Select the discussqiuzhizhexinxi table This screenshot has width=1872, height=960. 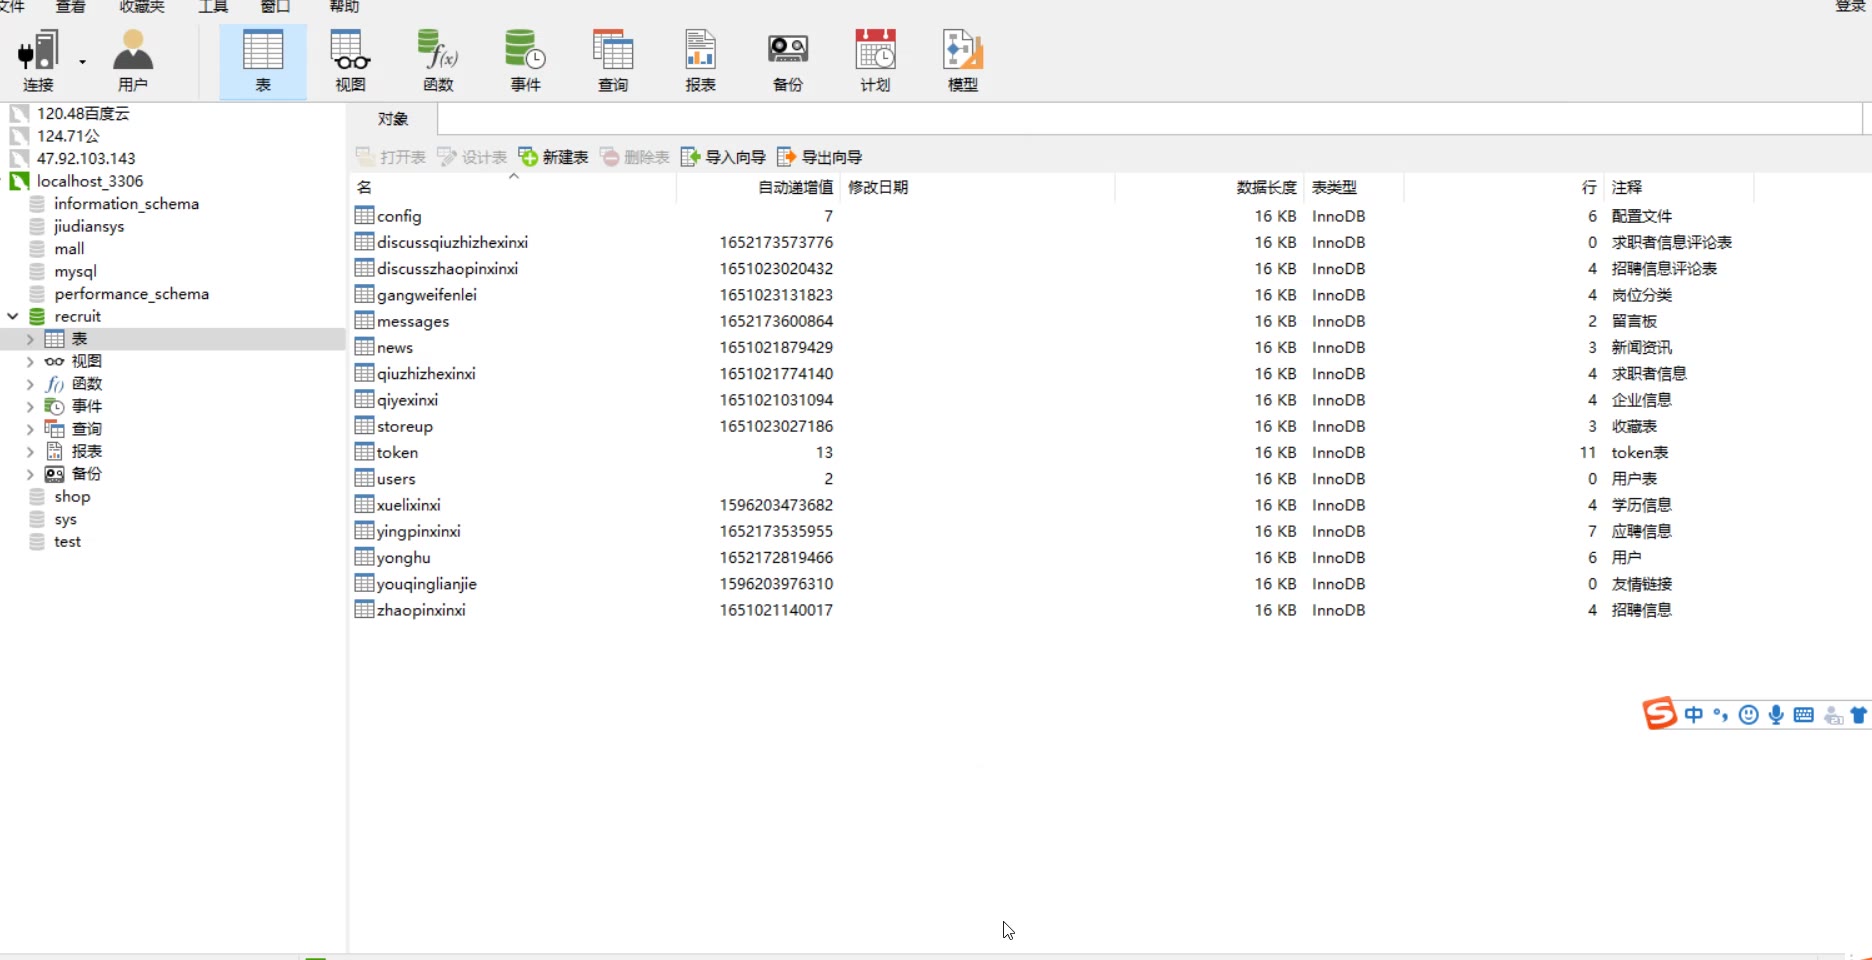[x=452, y=242]
